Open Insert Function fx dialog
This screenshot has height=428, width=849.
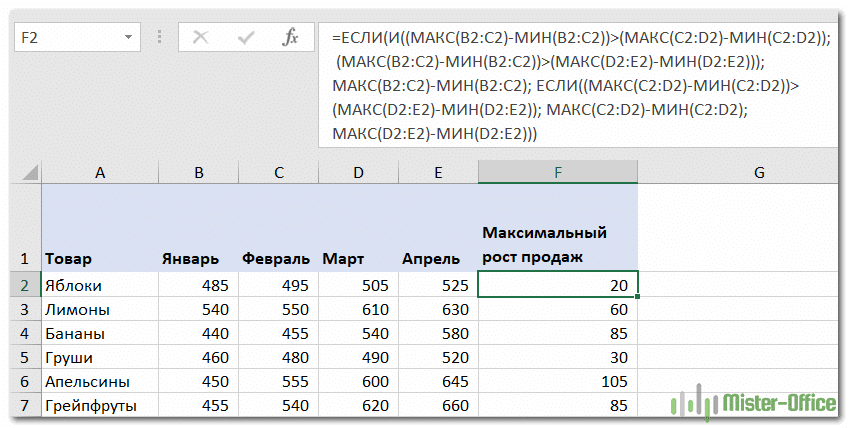point(290,37)
